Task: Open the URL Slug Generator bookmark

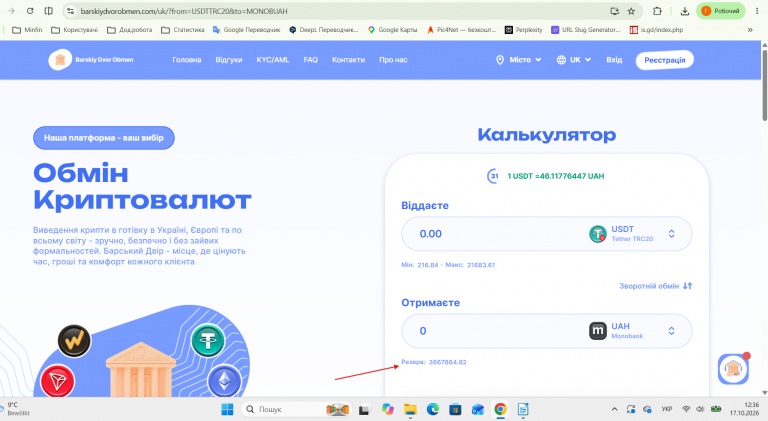Action: (586, 30)
